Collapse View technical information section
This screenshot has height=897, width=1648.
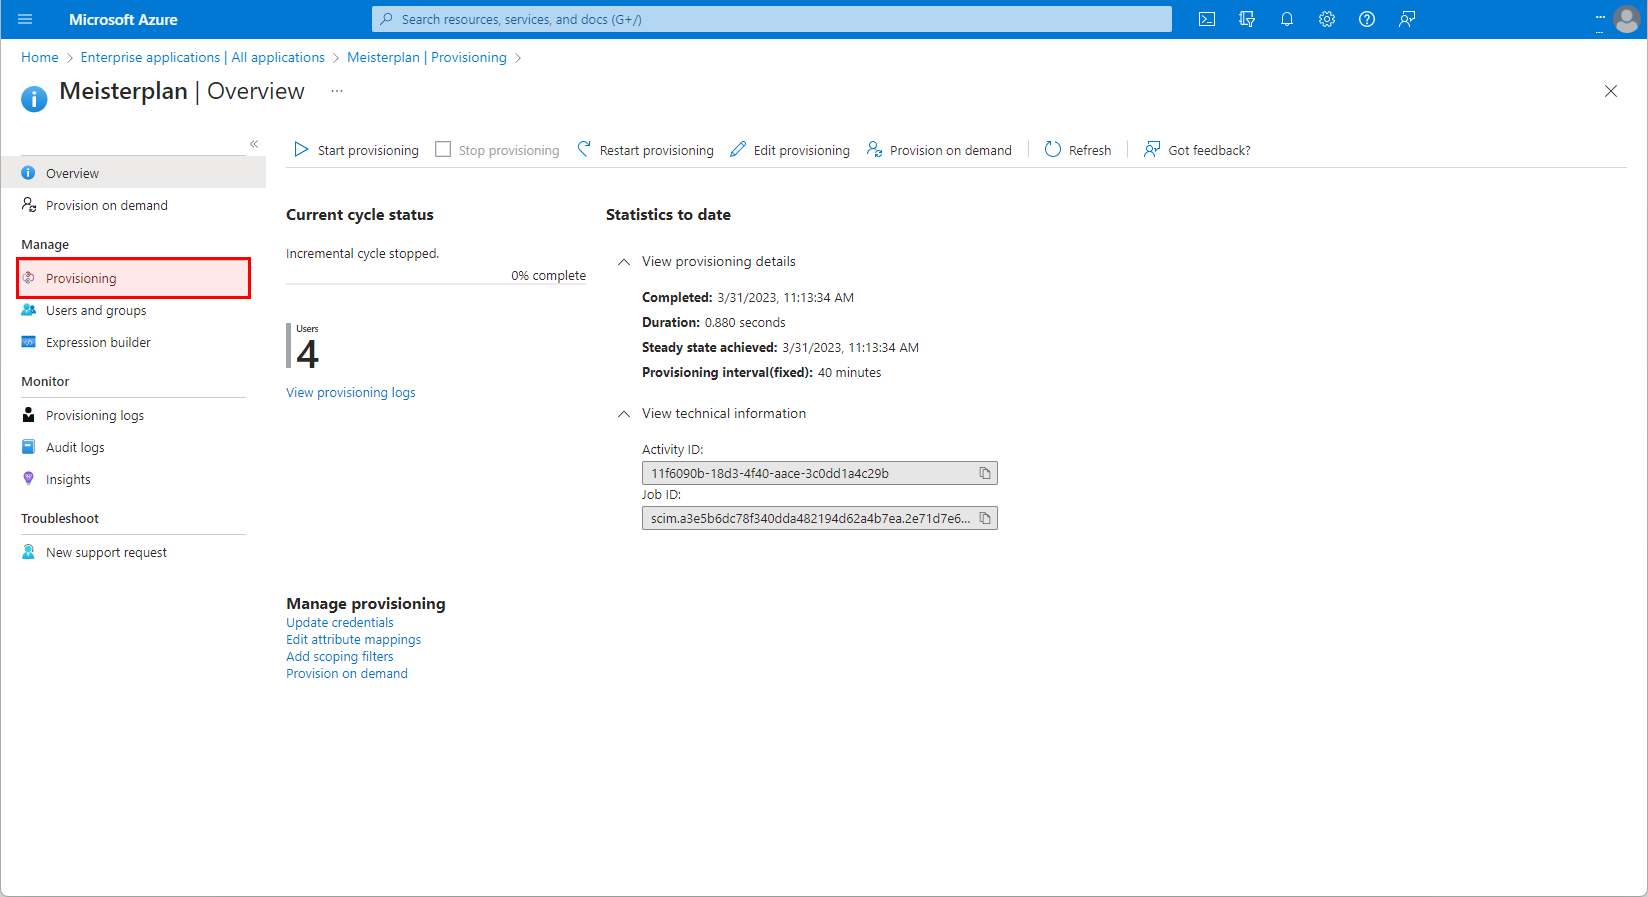pos(624,414)
